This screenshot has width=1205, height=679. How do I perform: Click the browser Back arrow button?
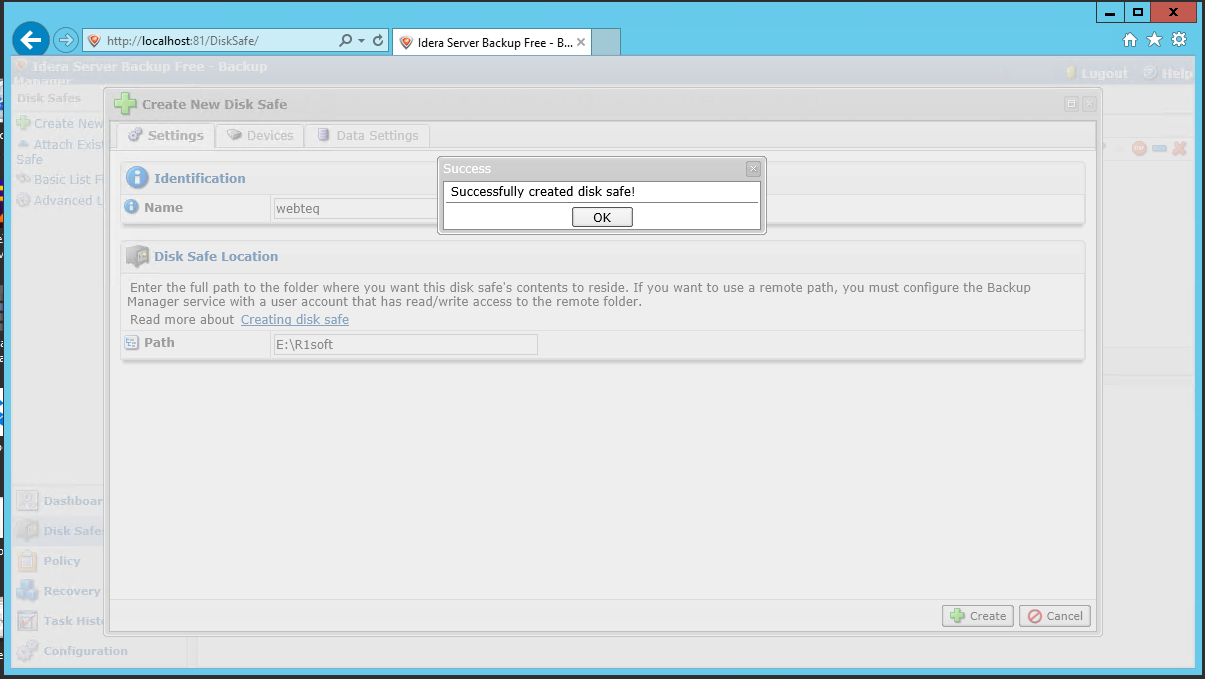tap(31, 40)
